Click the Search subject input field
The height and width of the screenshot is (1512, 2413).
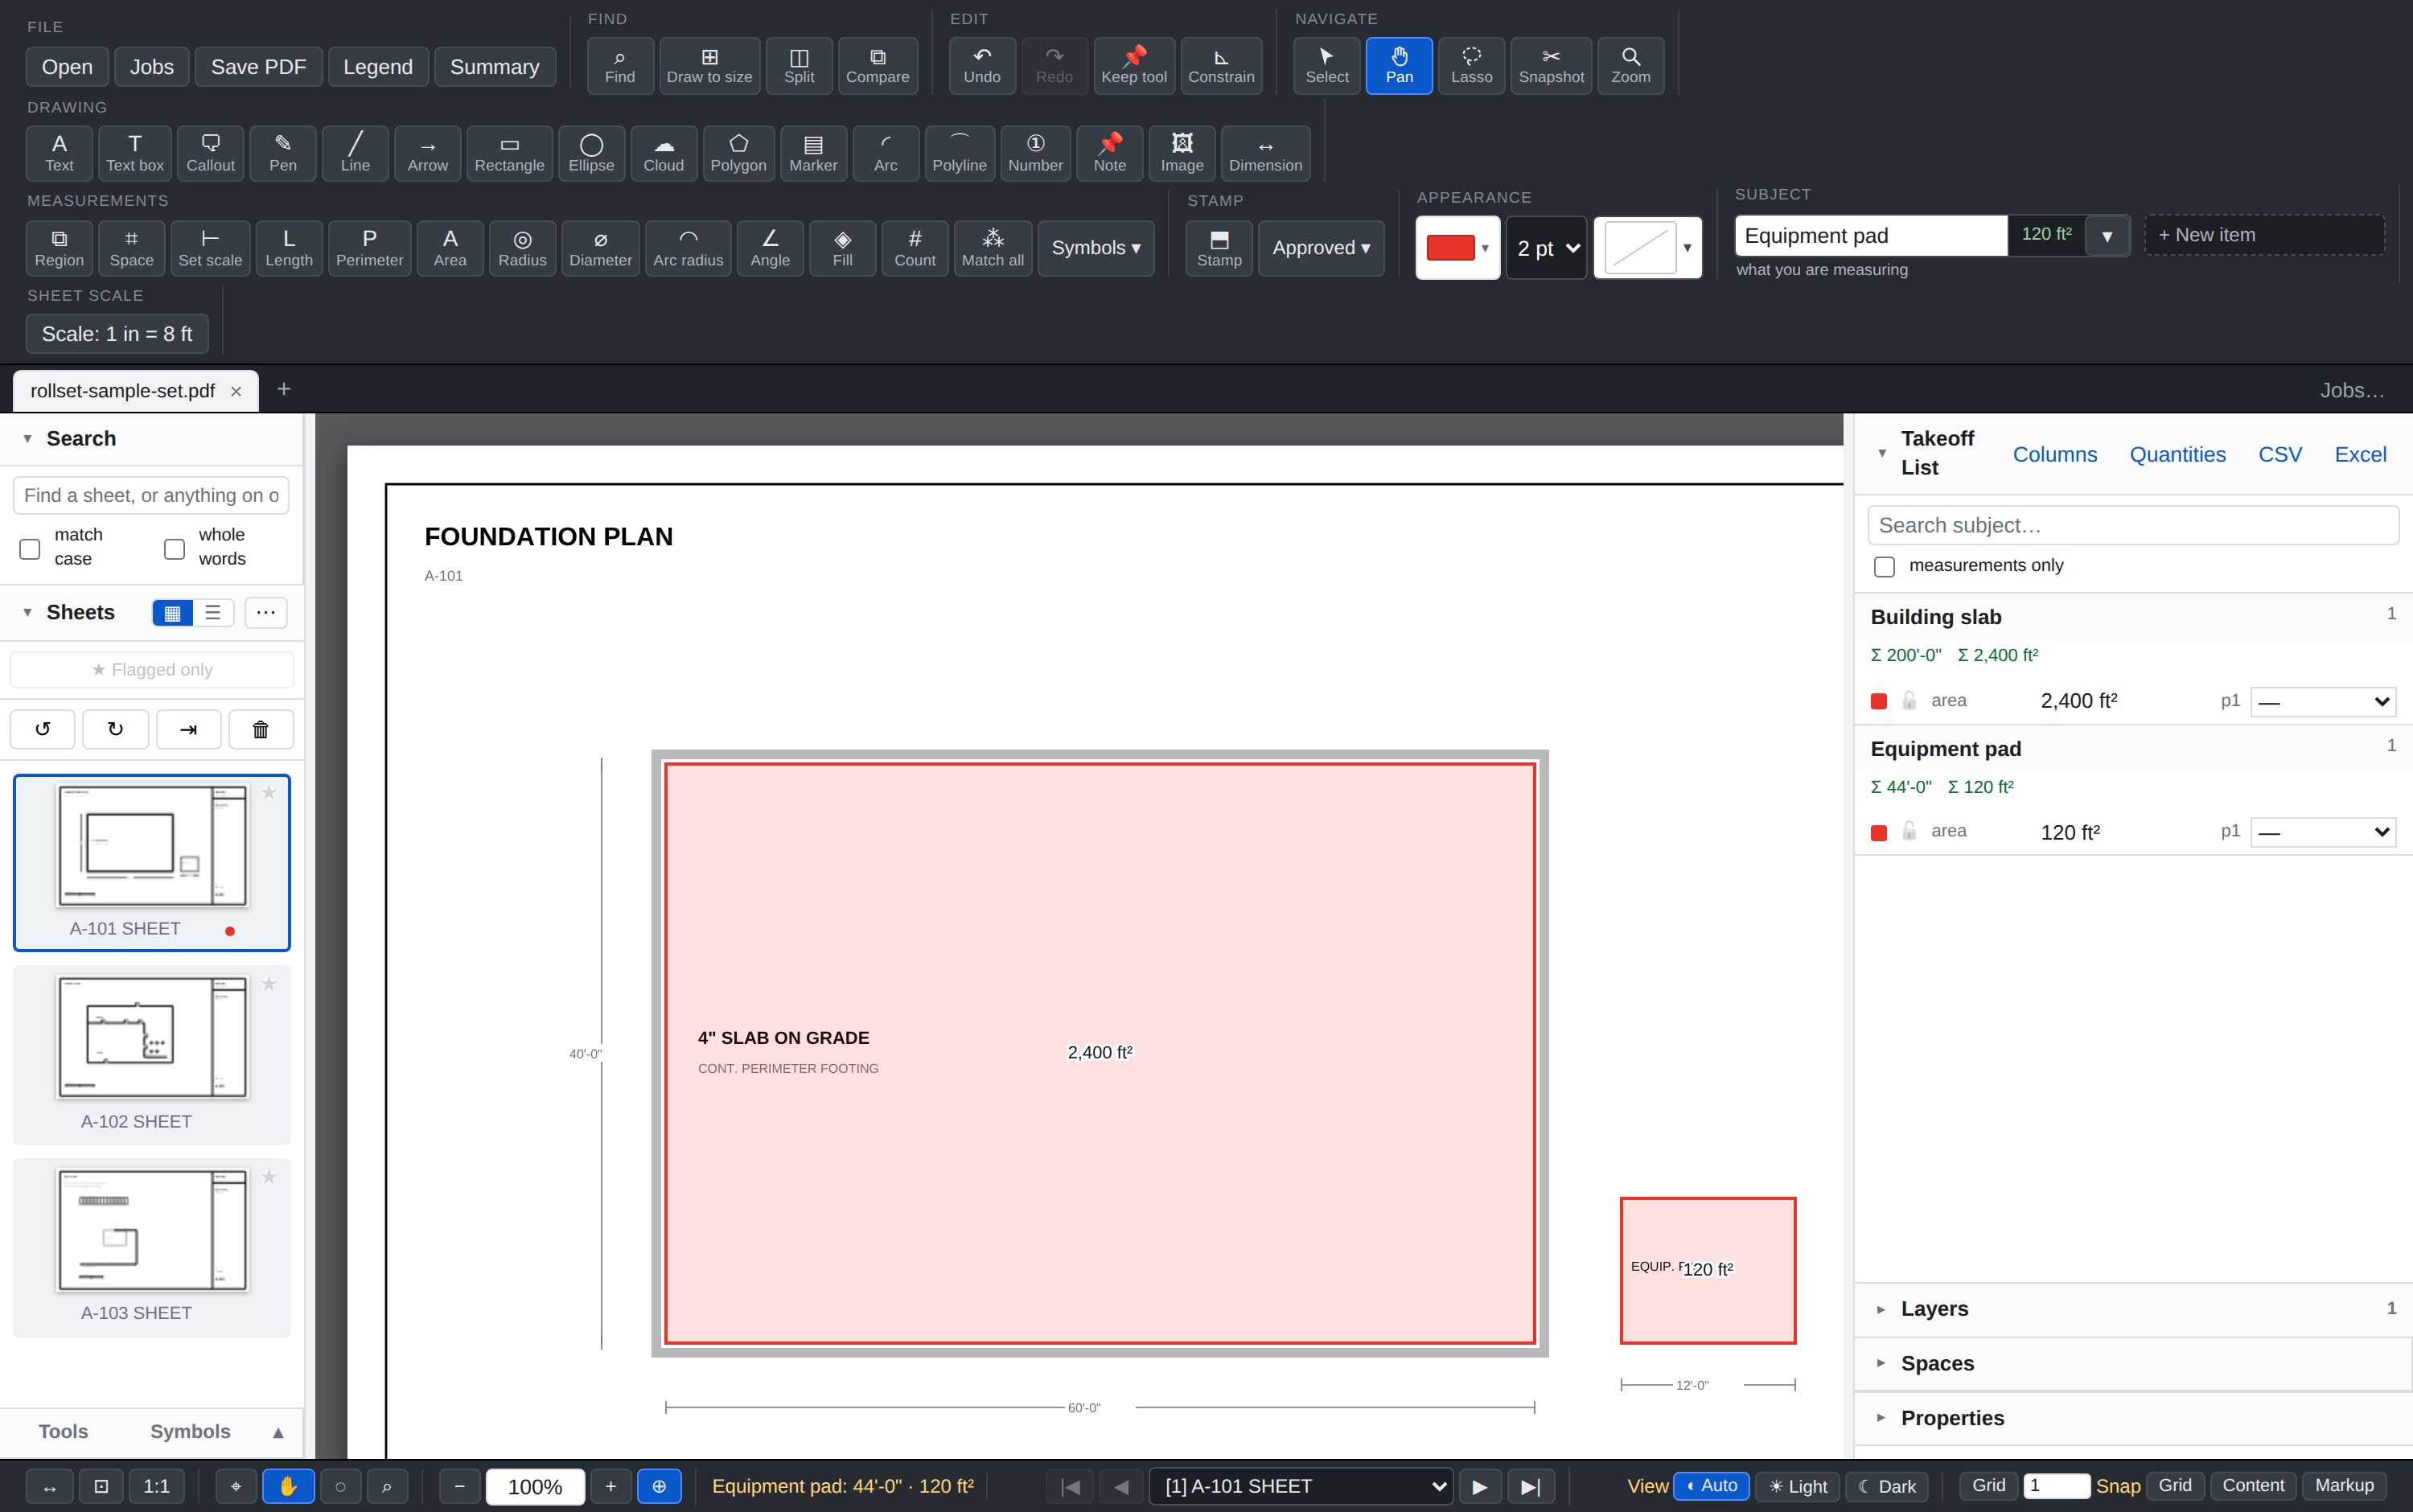[x=2132, y=525]
